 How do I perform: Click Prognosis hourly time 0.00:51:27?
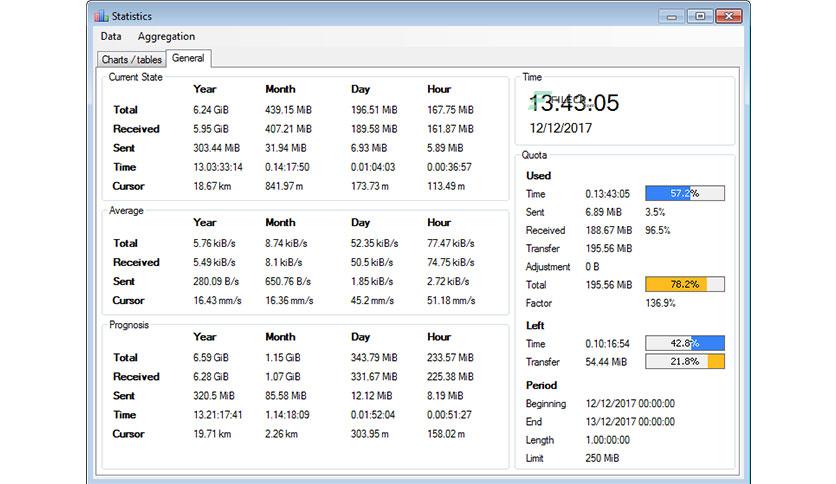(449, 415)
